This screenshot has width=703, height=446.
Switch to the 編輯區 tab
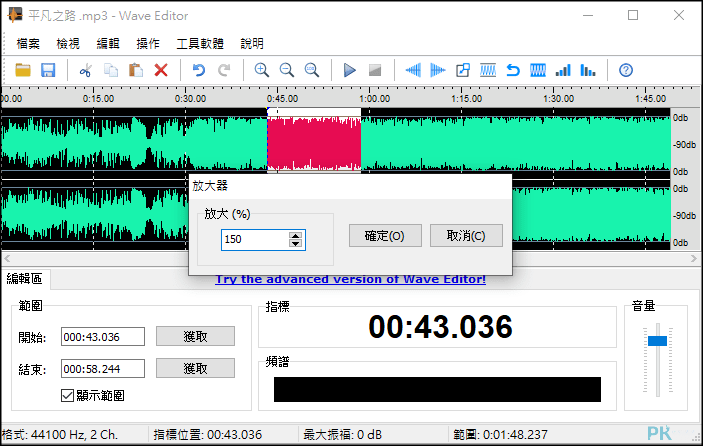24,279
